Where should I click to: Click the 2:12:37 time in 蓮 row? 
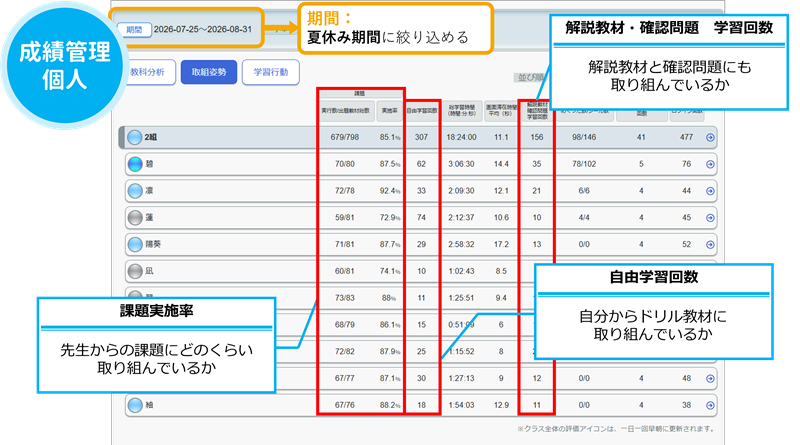coord(461,218)
